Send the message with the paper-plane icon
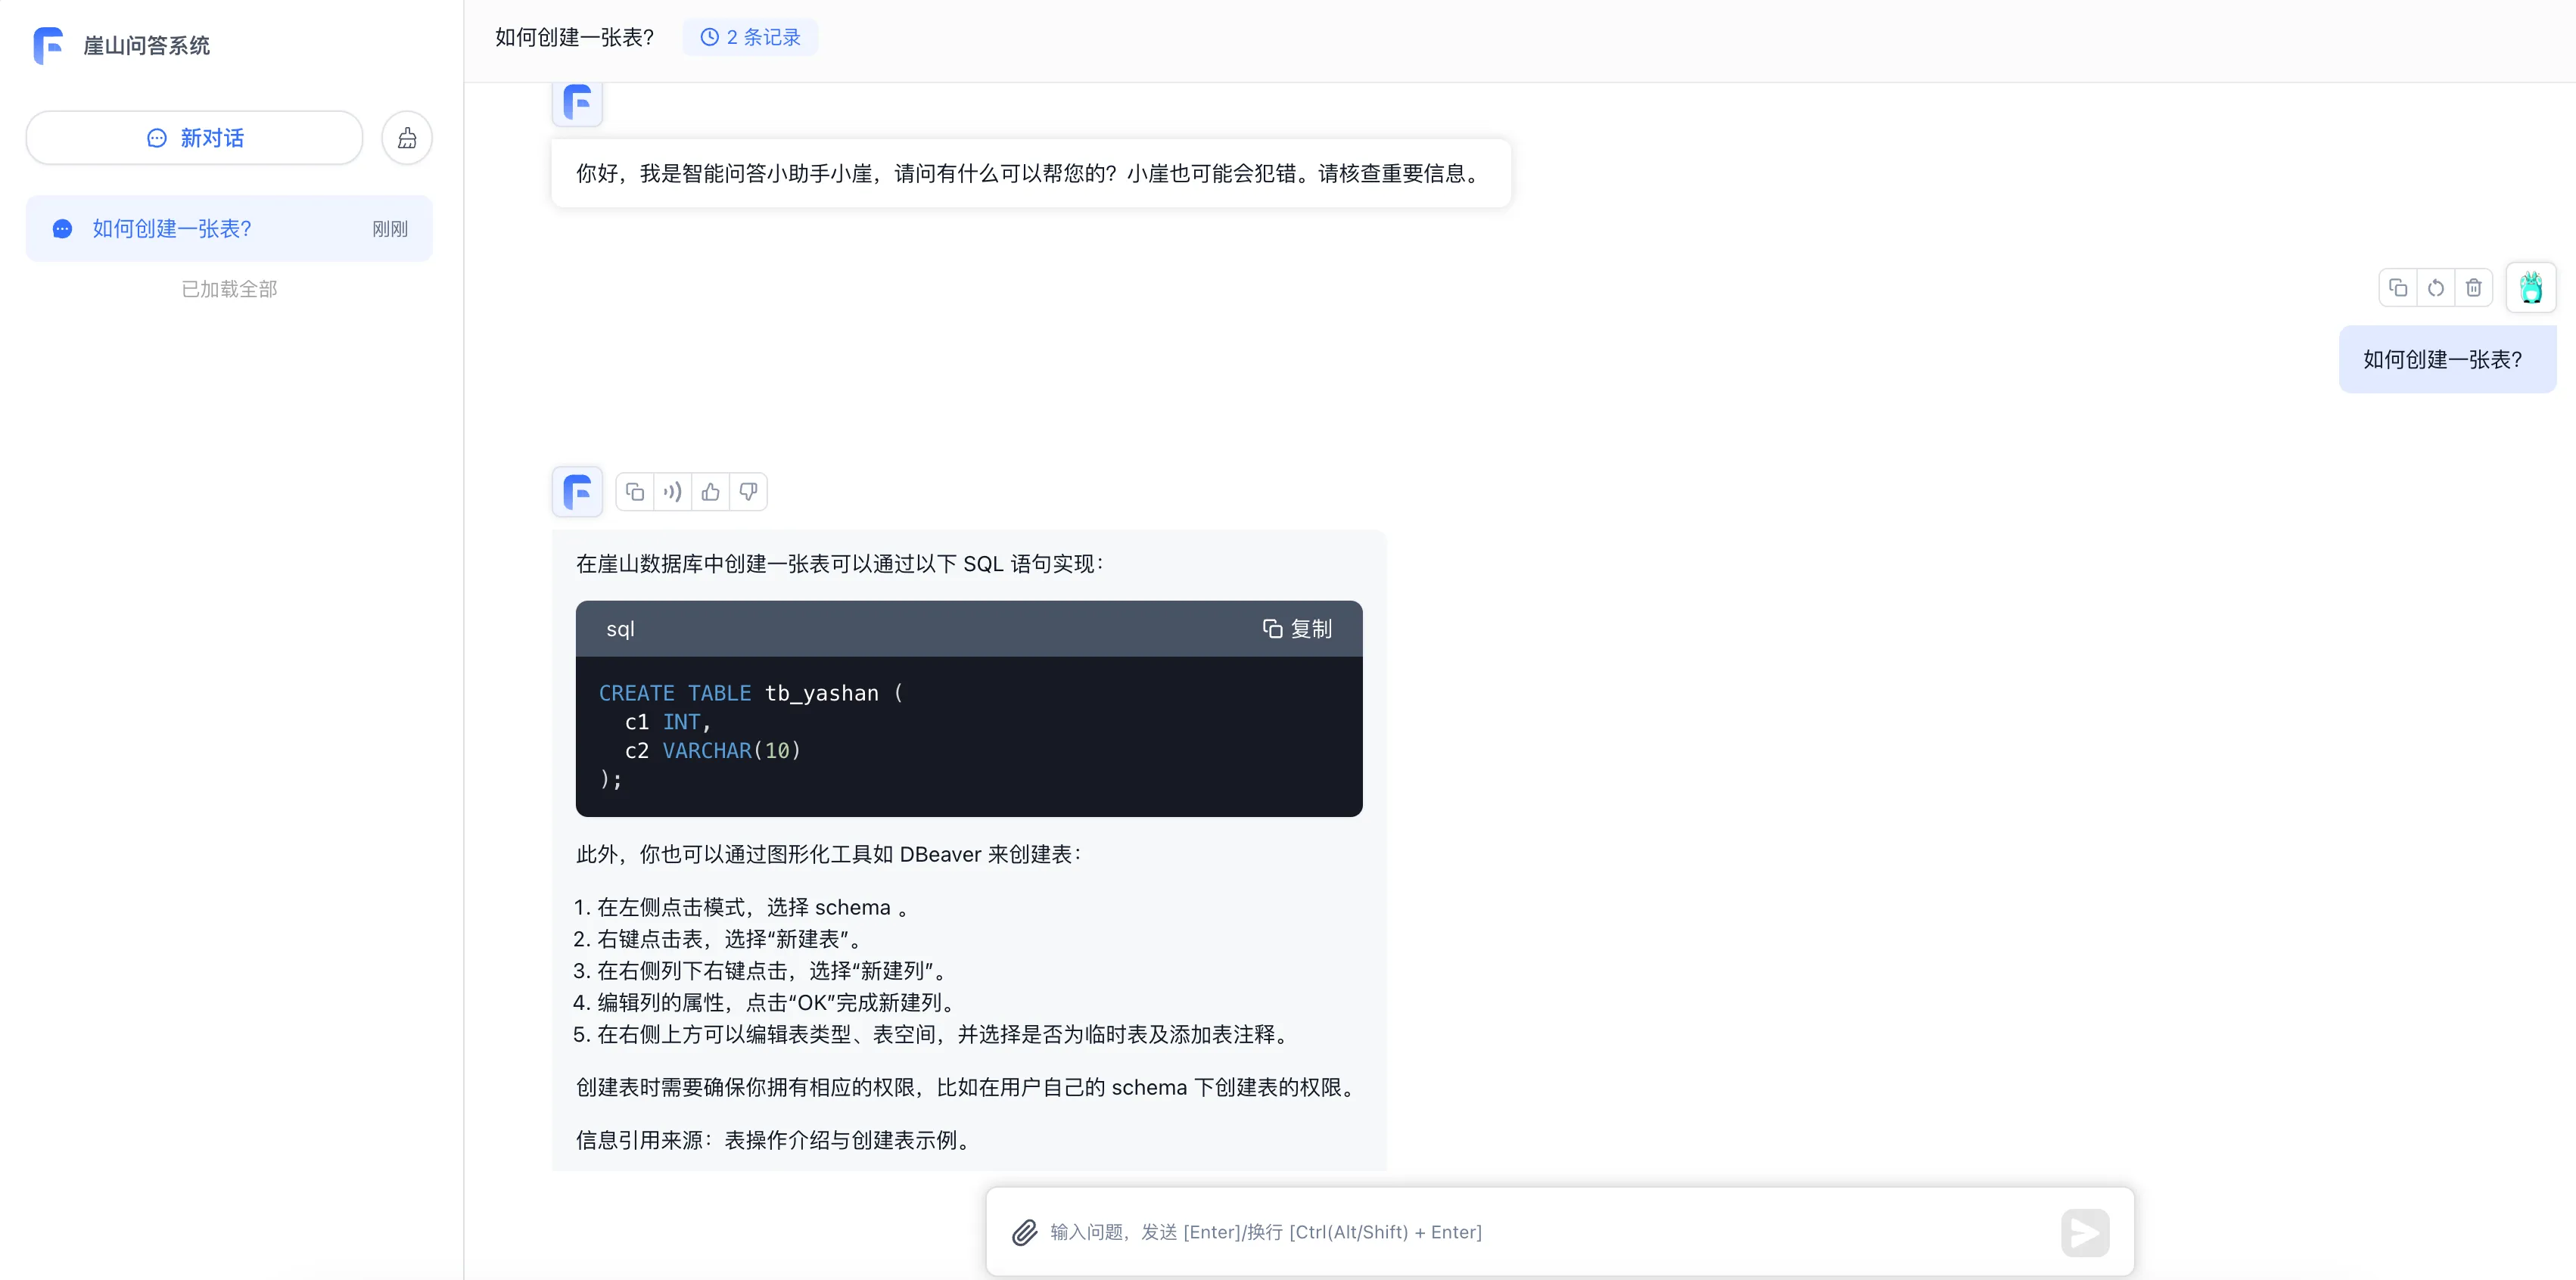 pyautogui.click(x=2085, y=1233)
